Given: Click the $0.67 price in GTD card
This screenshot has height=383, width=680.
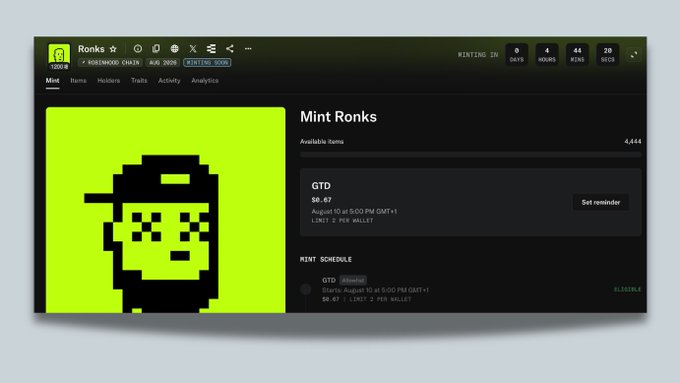Looking at the screenshot, I should (x=321, y=200).
